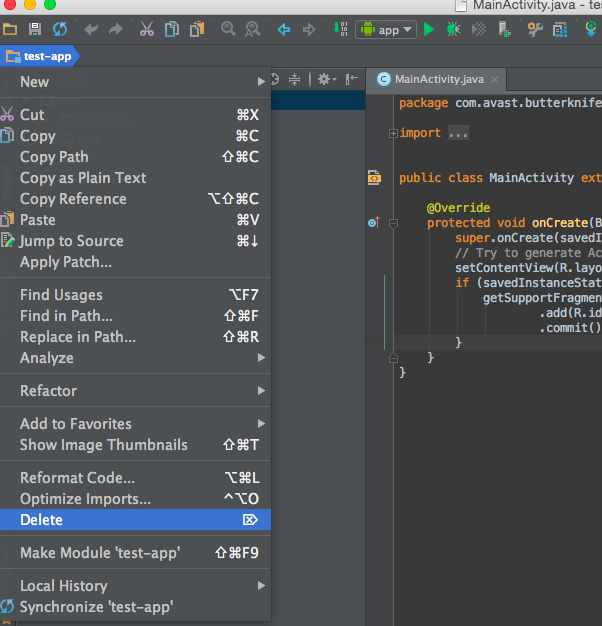Select Find in Path... entry
Viewport: 602px width, 626px height.
pos(135,316)
